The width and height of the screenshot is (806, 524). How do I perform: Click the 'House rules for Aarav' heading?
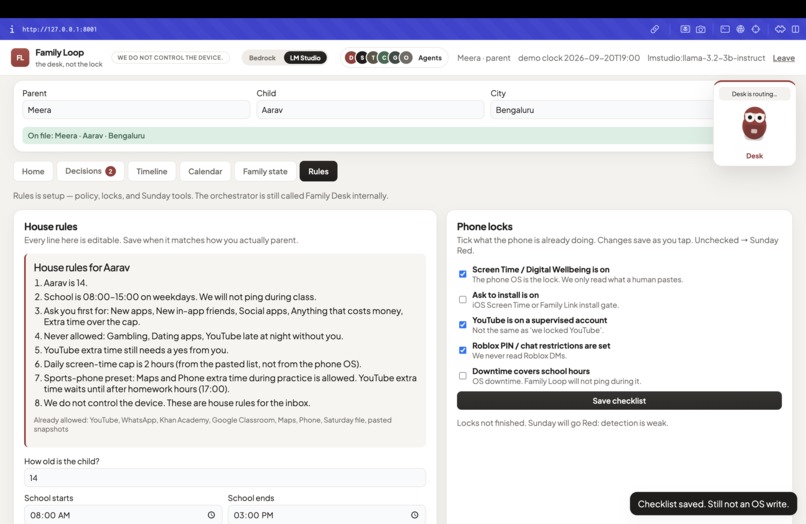[82, 267]
